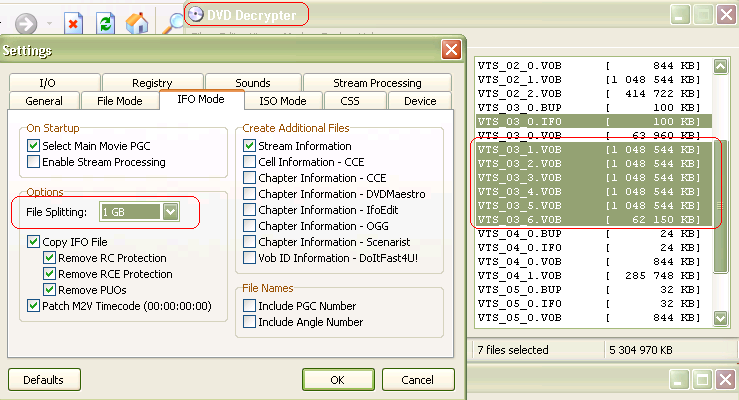The width and height of the screenshot is (739, 400).
Task: Toggle Remove RC Protection checkbox
Action: point(49,258)
